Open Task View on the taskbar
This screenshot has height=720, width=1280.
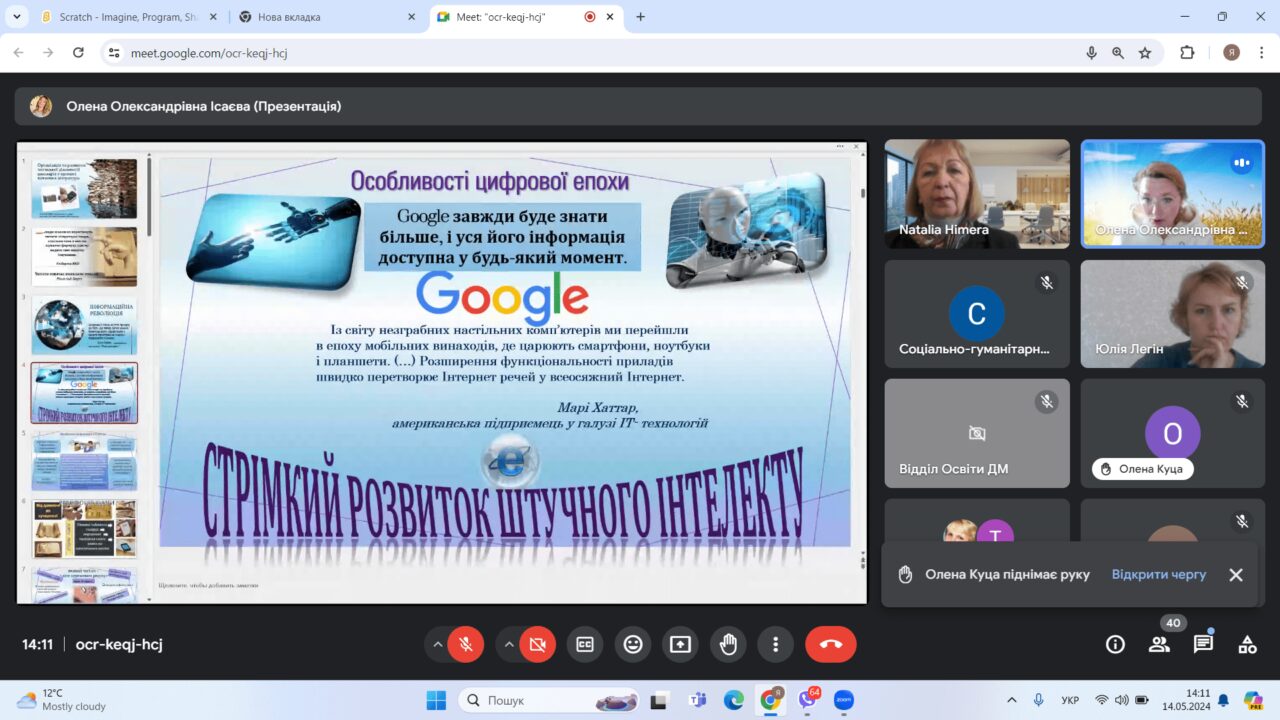tap(659, 700)
